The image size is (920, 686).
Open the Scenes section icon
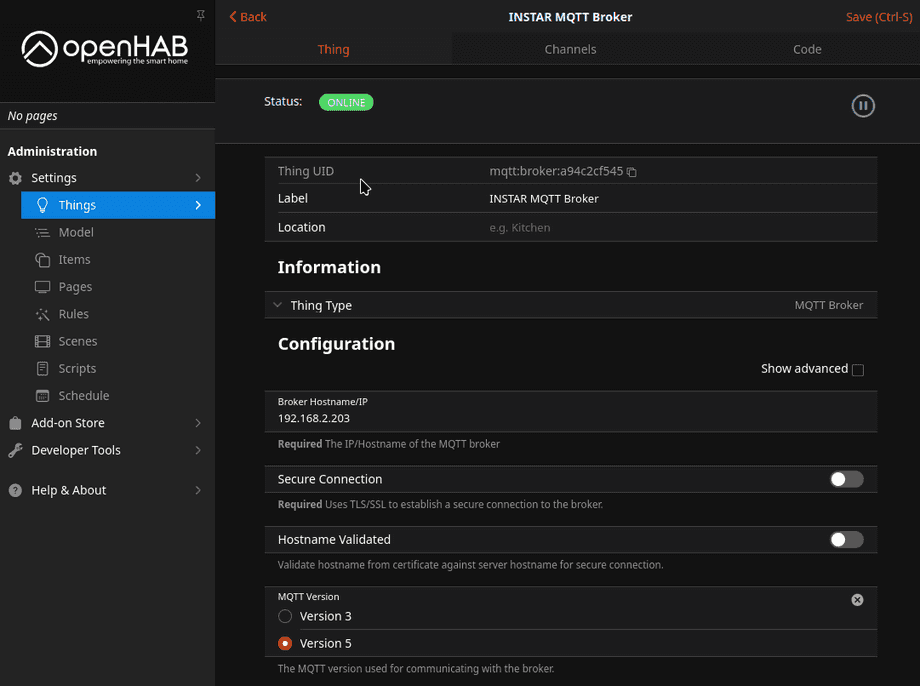43,341
